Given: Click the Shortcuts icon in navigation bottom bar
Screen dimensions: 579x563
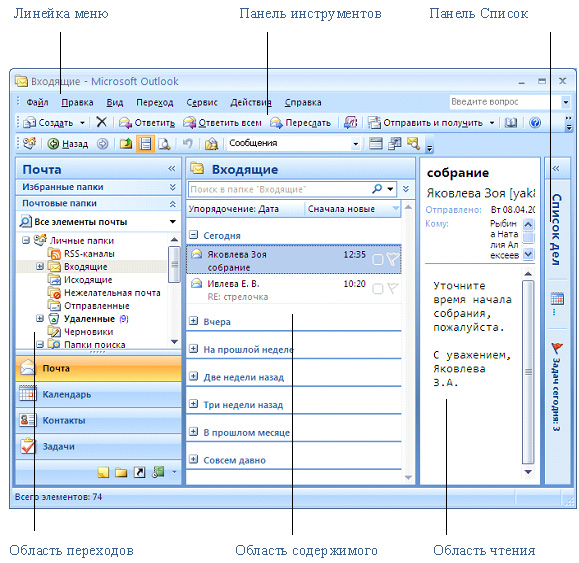Looking at the screenshot, I should (139, 472).
